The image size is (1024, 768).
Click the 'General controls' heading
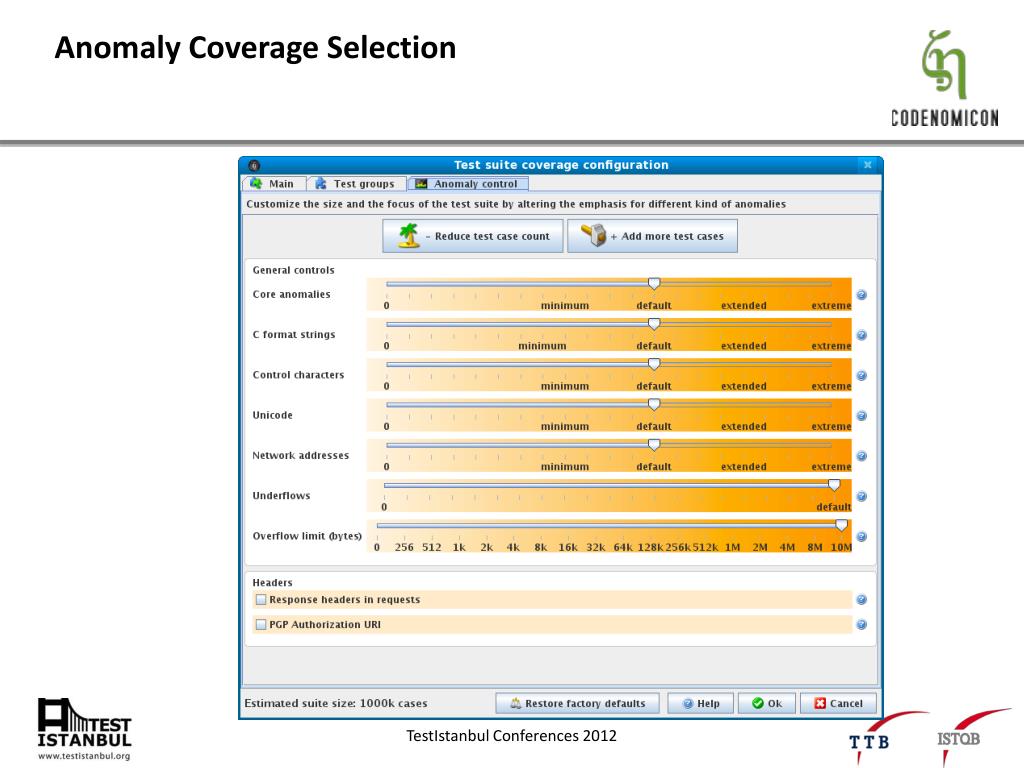293,270
